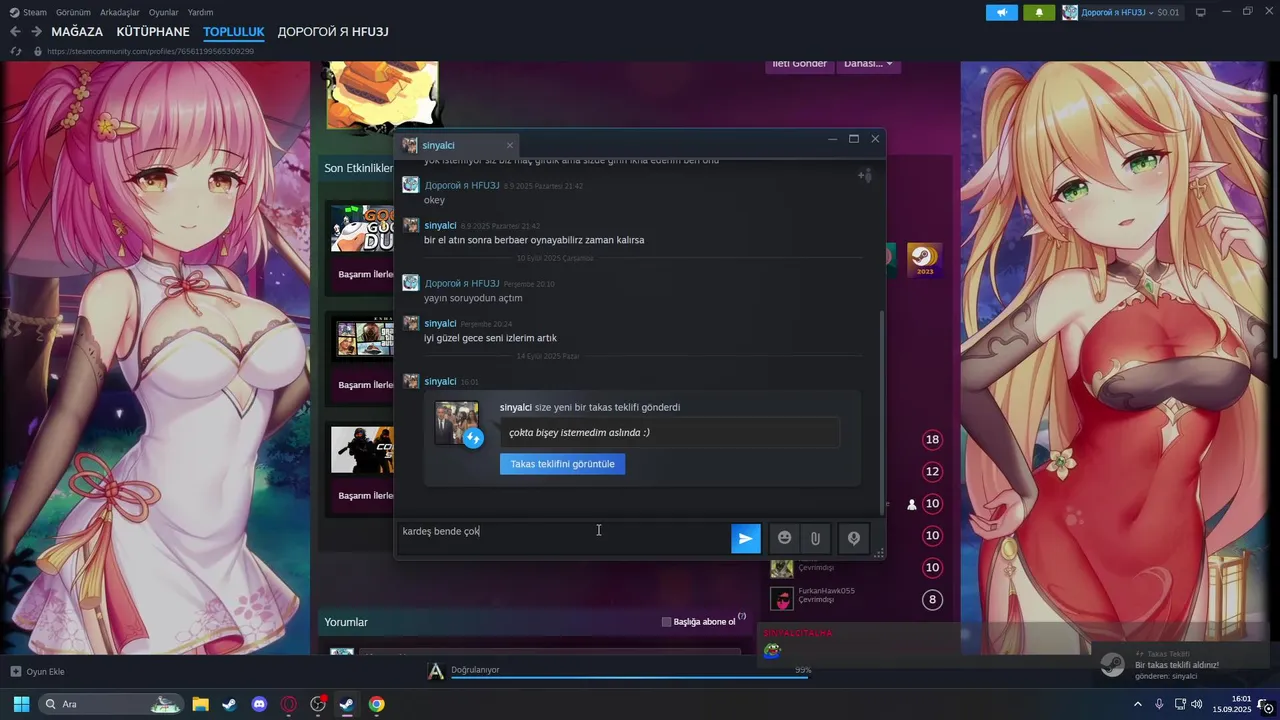The height and width of the screenshot is (720, 1280).
Task: Open the emoji picker in chat
Action: pyautogui.click(x=785, y=538)
